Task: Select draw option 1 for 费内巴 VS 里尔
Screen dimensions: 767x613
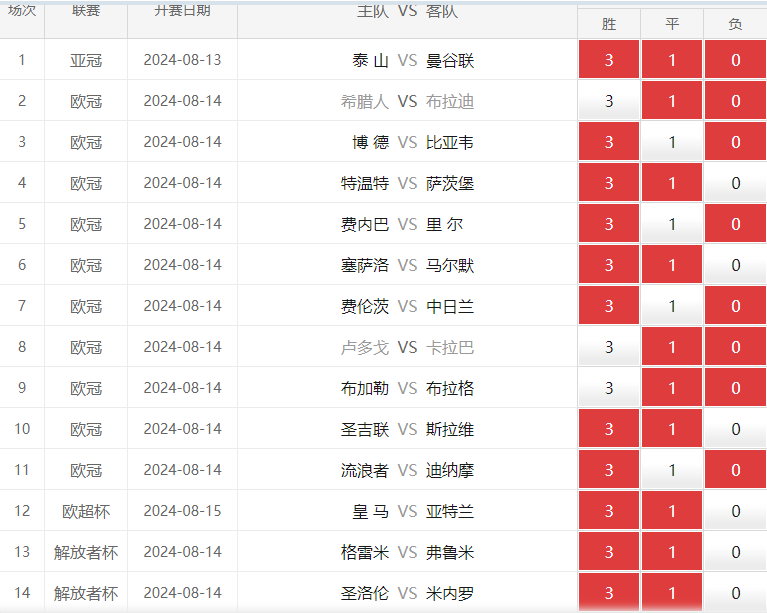Action: coord(672,224)
